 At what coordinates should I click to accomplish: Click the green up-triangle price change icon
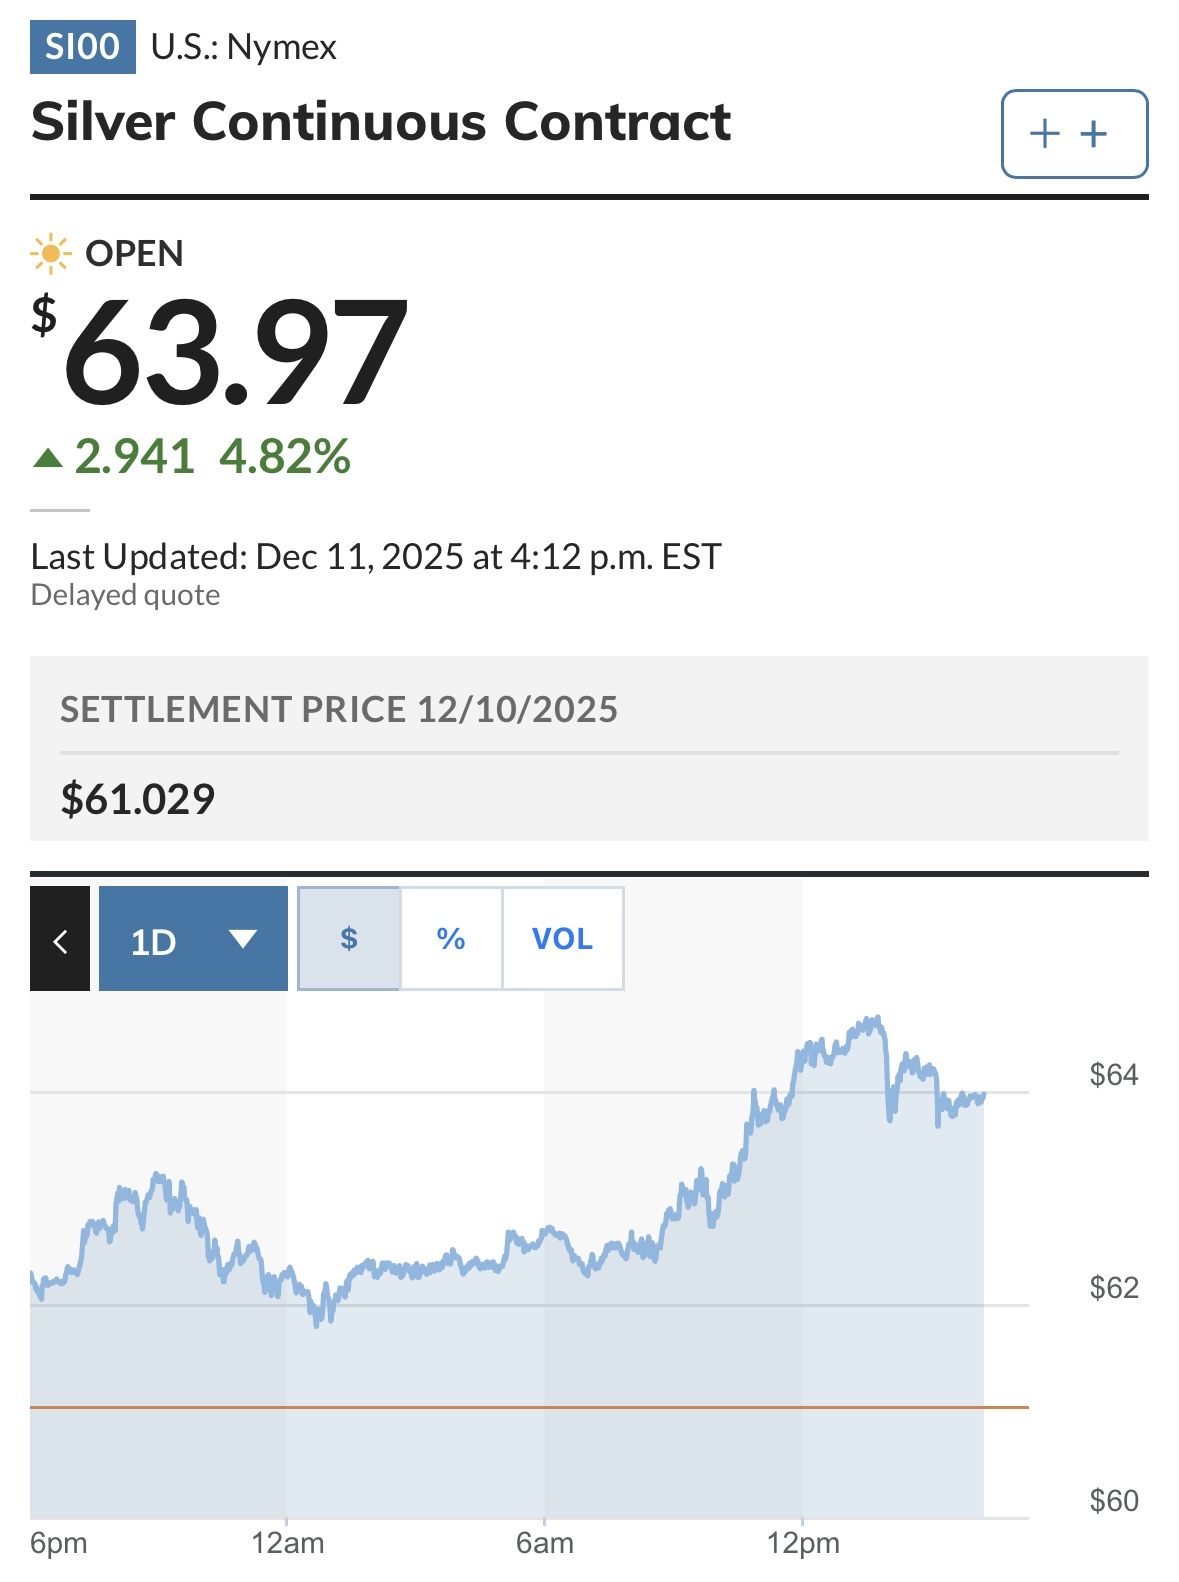[47, 459]
